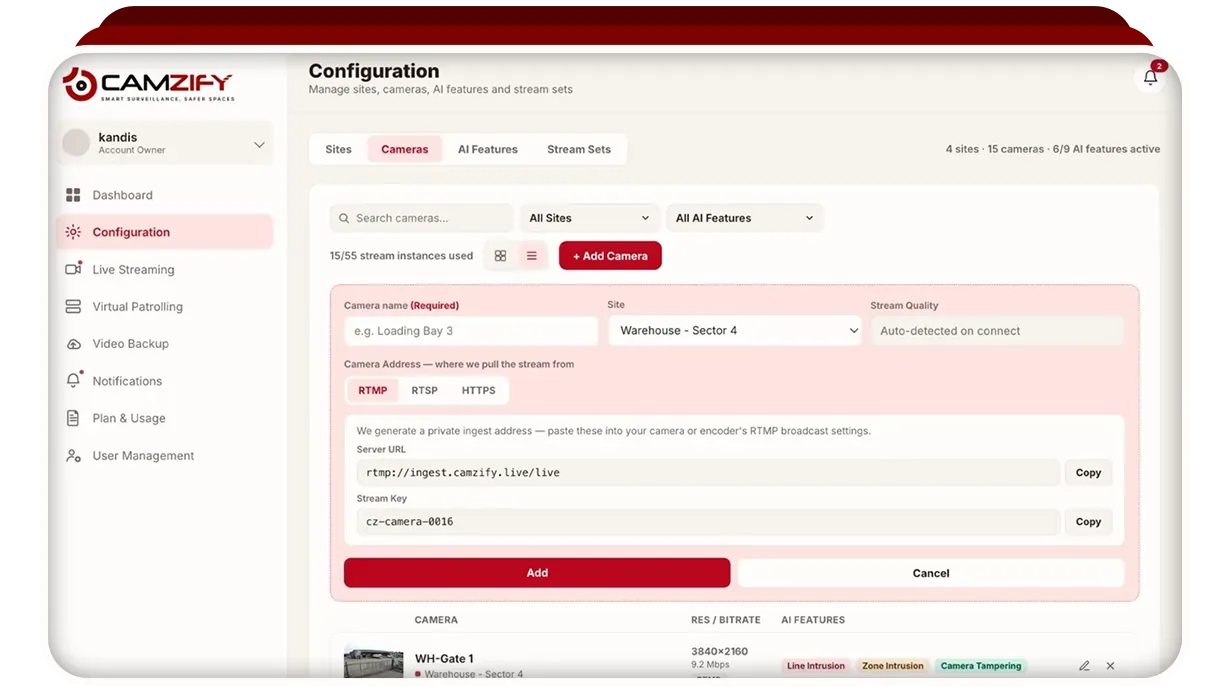Image resolution: width=1229 pixels, height=692 pixels.
Task: Choose the RTMP address type
Action: click(x=373, y=390)
